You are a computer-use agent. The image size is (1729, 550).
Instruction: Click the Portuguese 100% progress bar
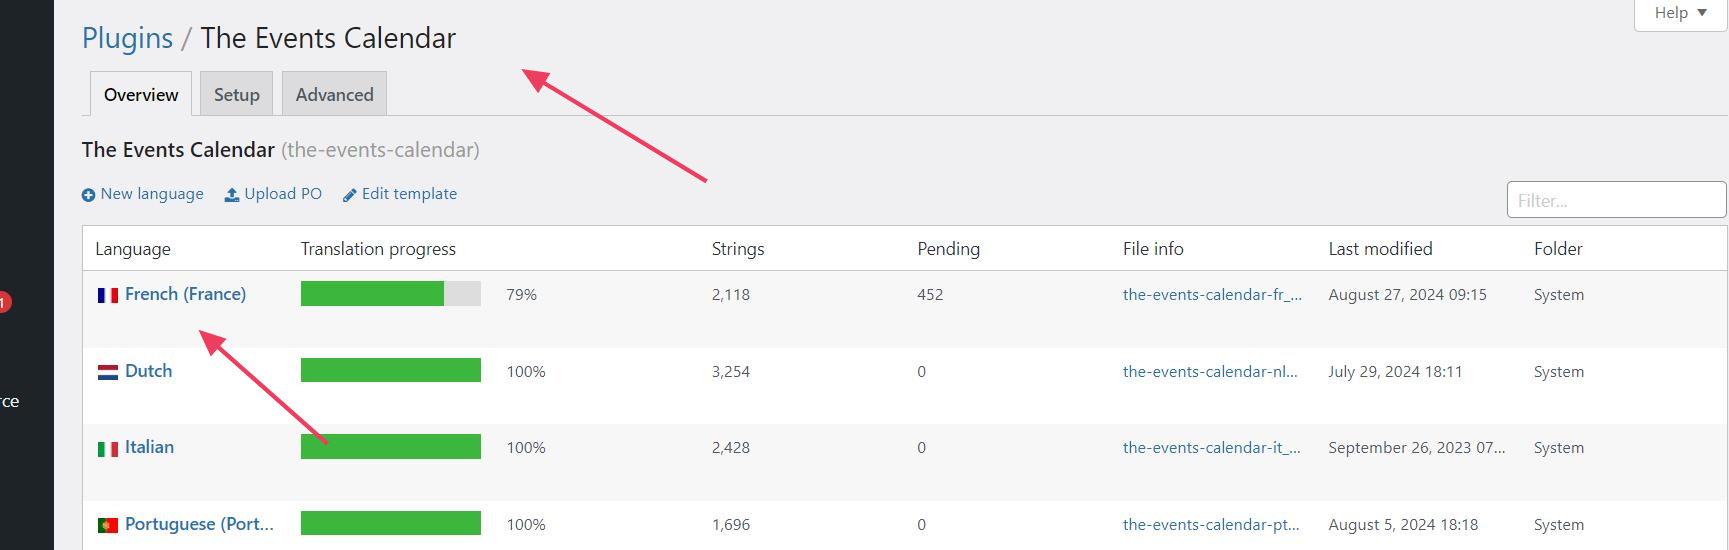click(x=391, y=523)
